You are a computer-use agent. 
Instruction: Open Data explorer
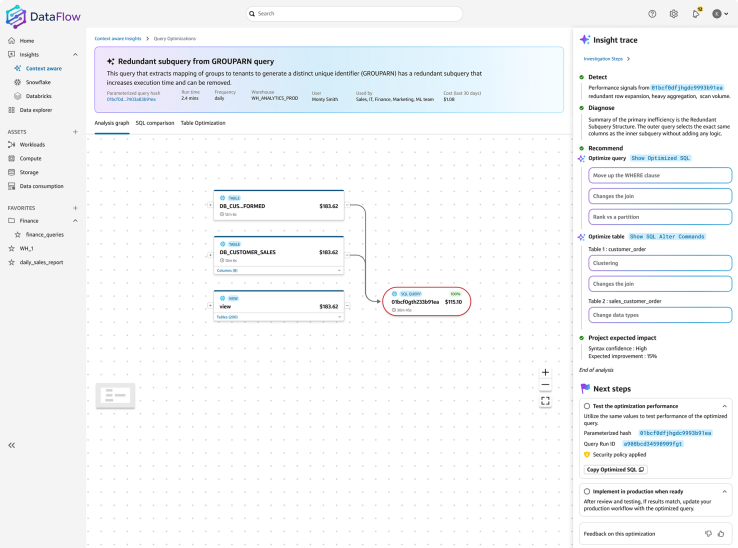click(35, 110)
